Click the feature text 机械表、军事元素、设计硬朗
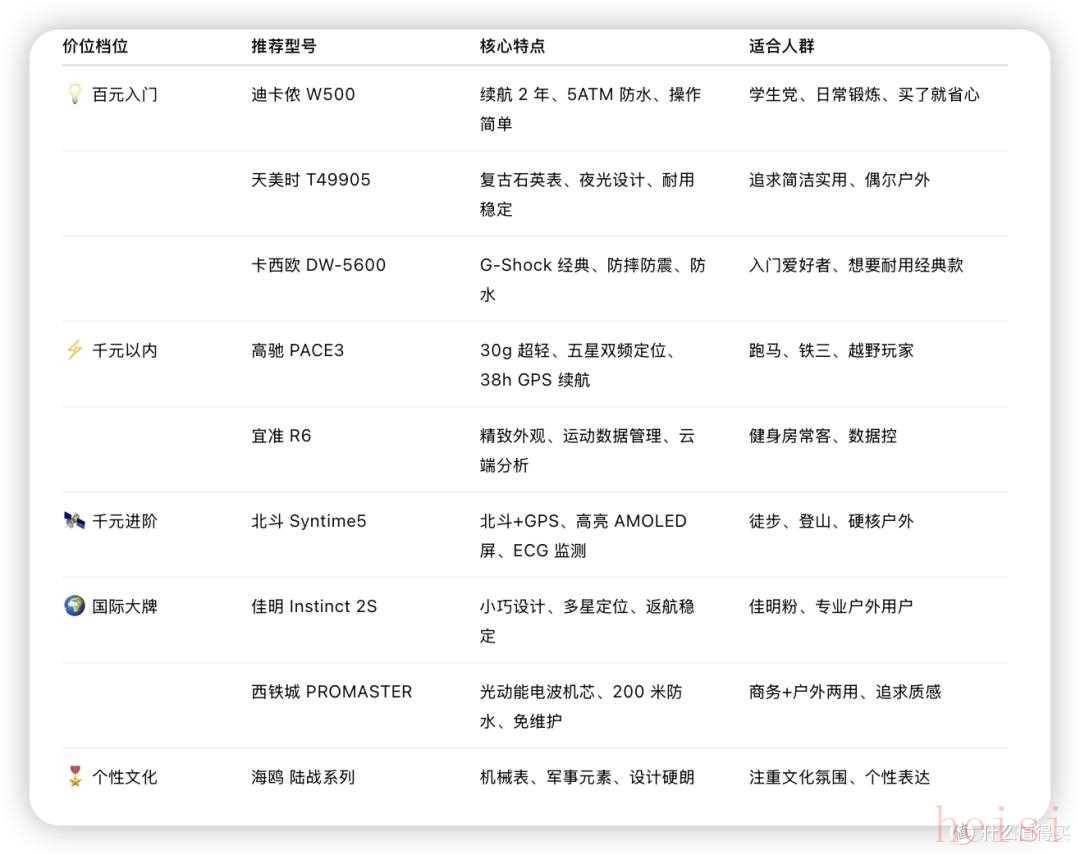Screen dimensions: 1080x855 point(587,777)
